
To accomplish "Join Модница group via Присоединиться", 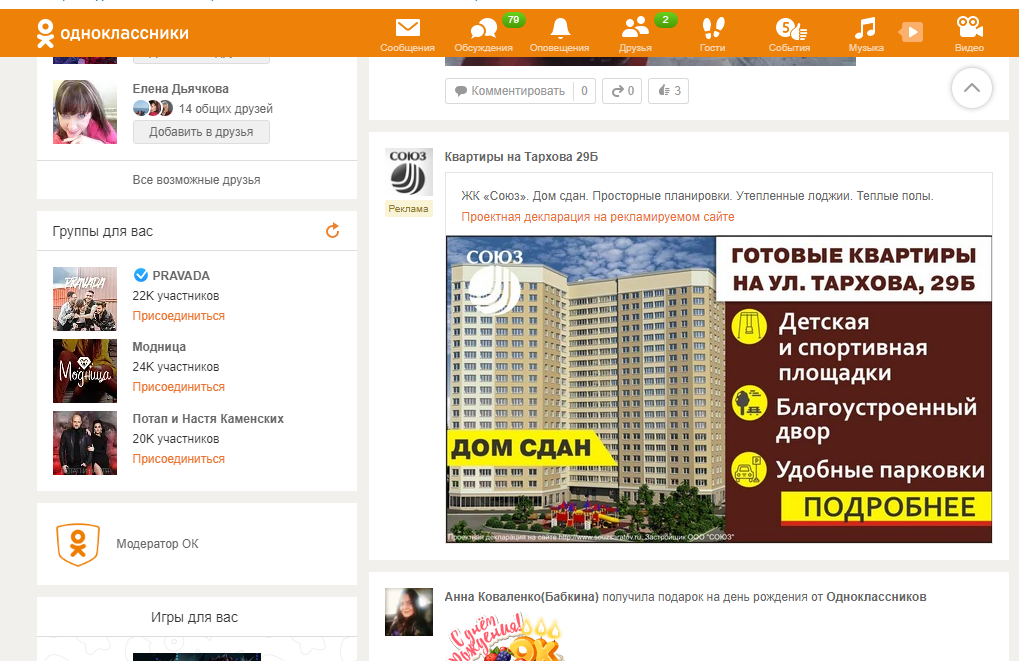I will [x=179, y=387].
